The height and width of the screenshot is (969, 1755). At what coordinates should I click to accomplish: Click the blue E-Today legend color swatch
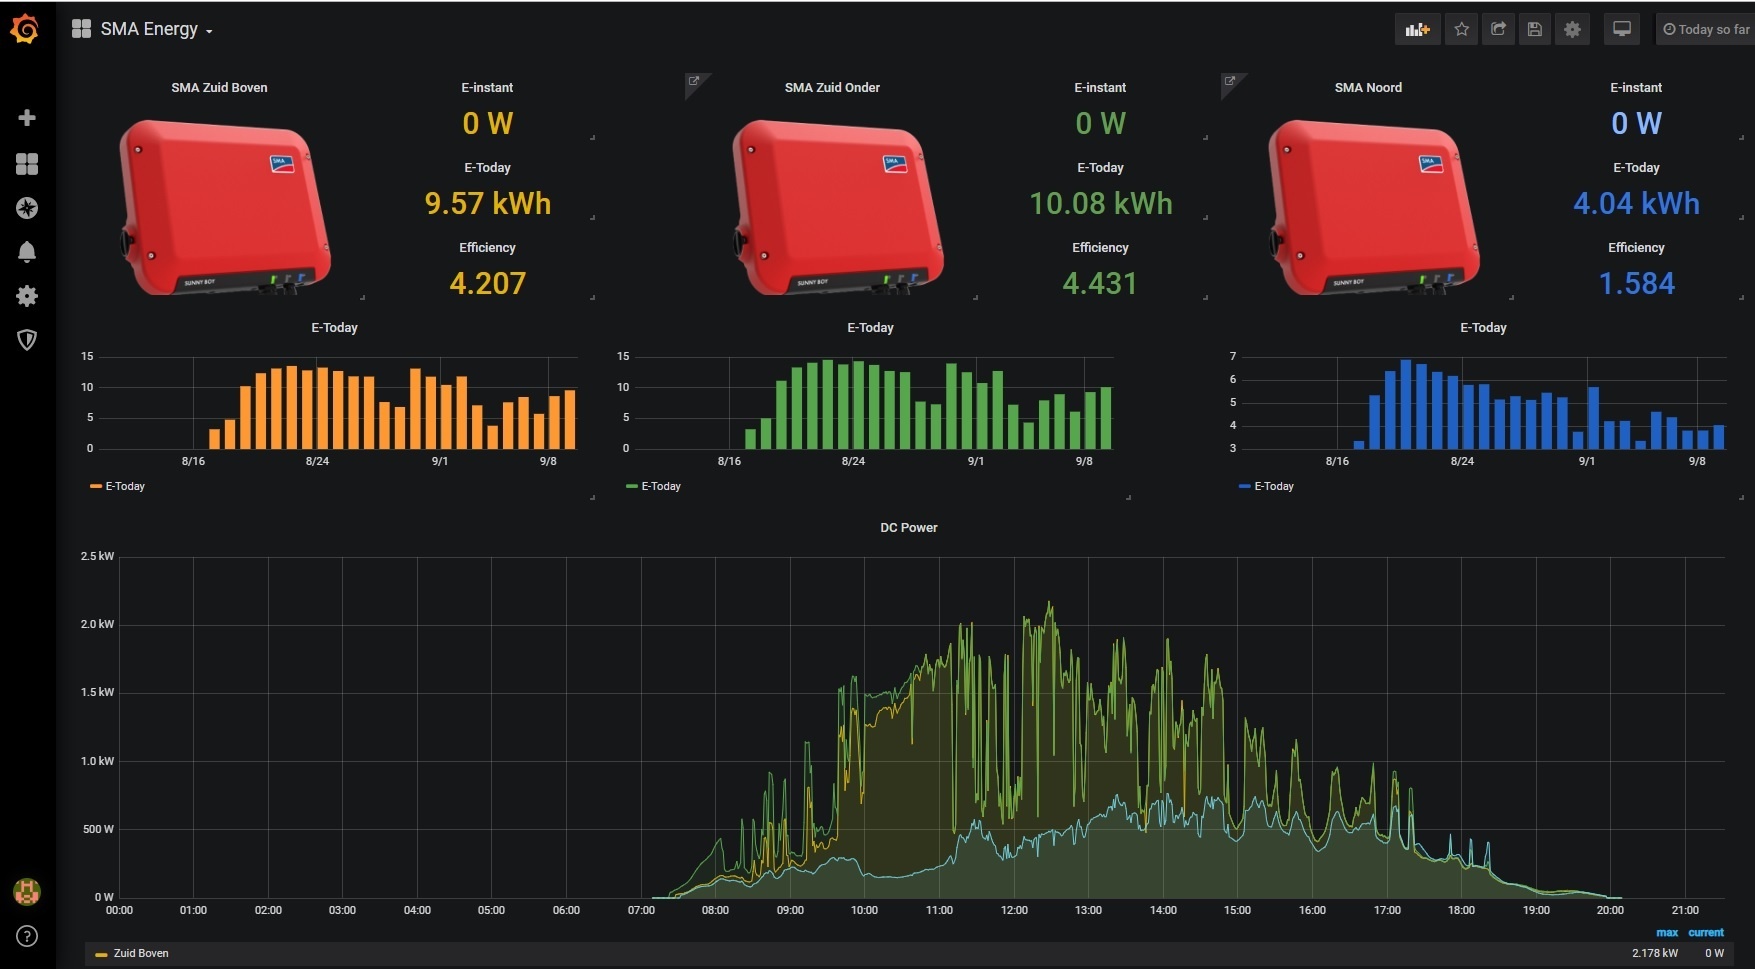[x=1245, y=486]
